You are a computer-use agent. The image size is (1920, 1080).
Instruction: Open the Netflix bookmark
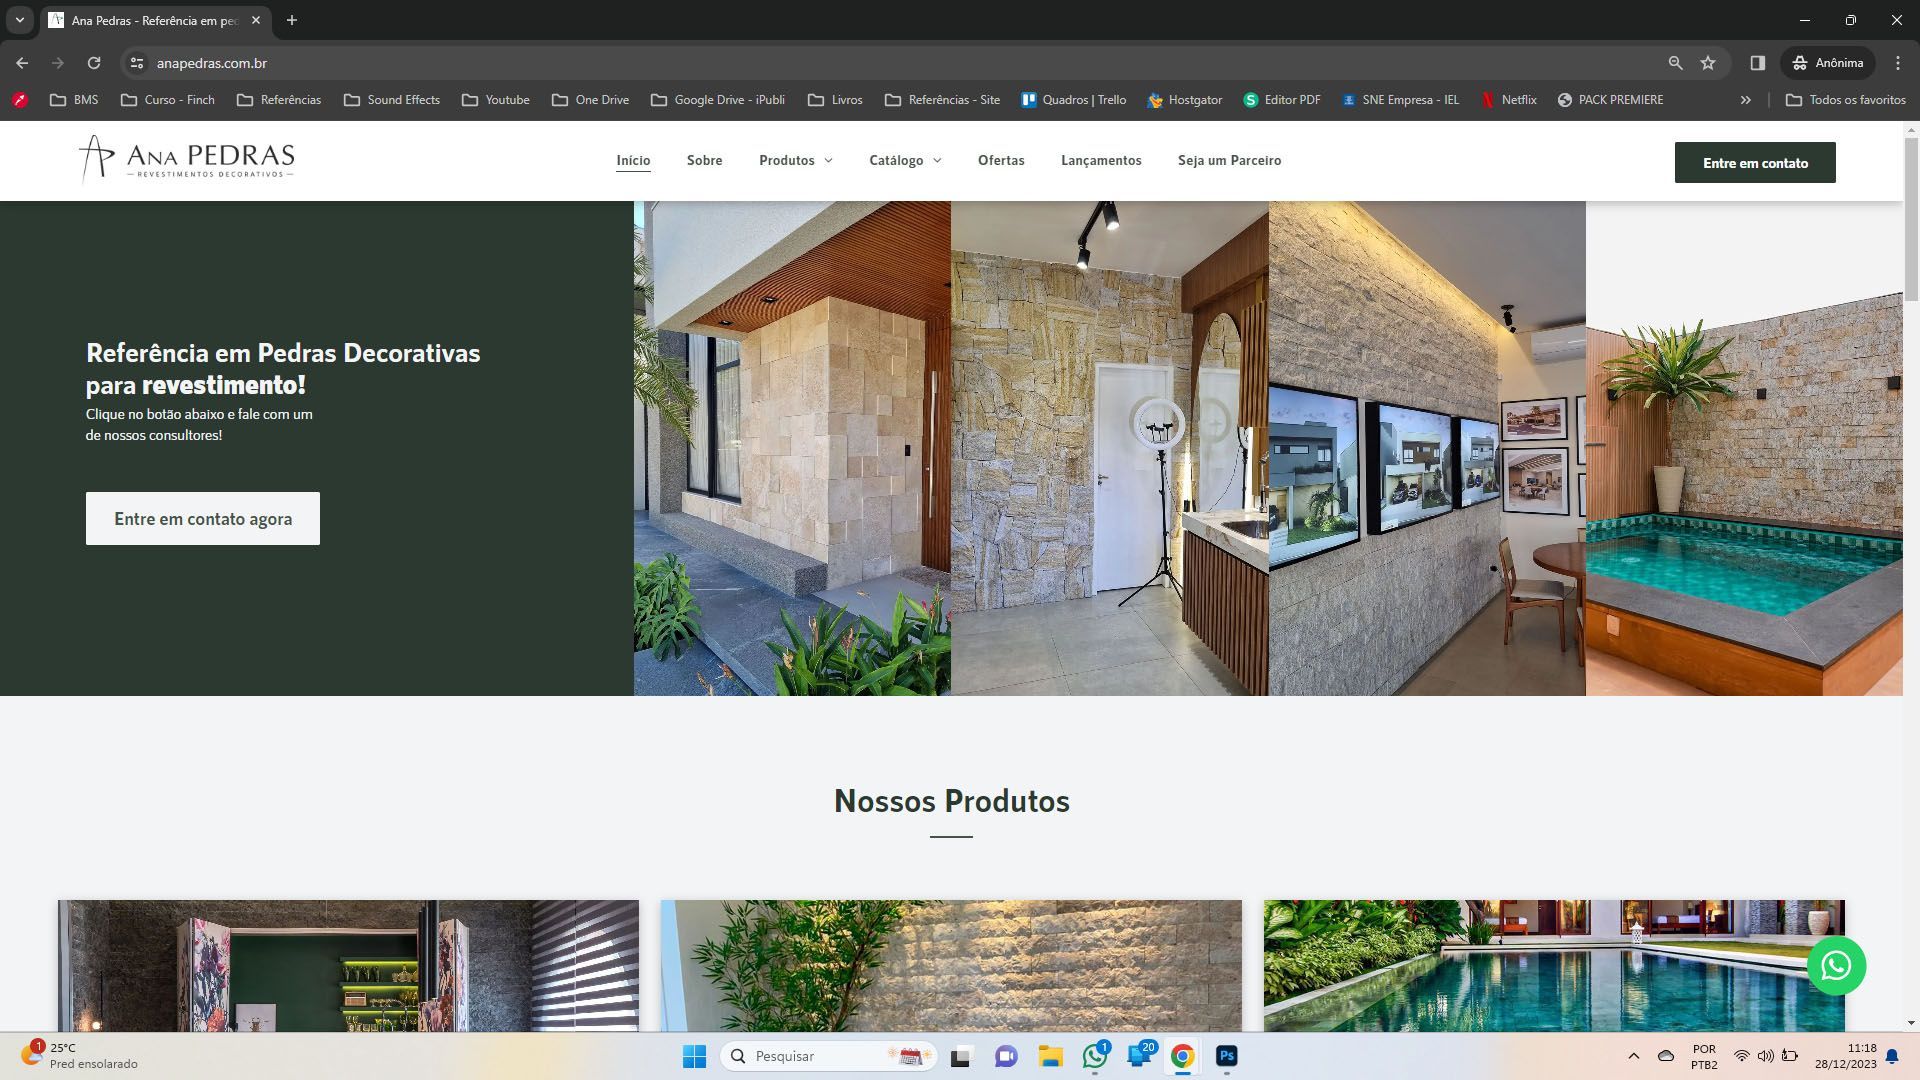tap(1508, 100)
